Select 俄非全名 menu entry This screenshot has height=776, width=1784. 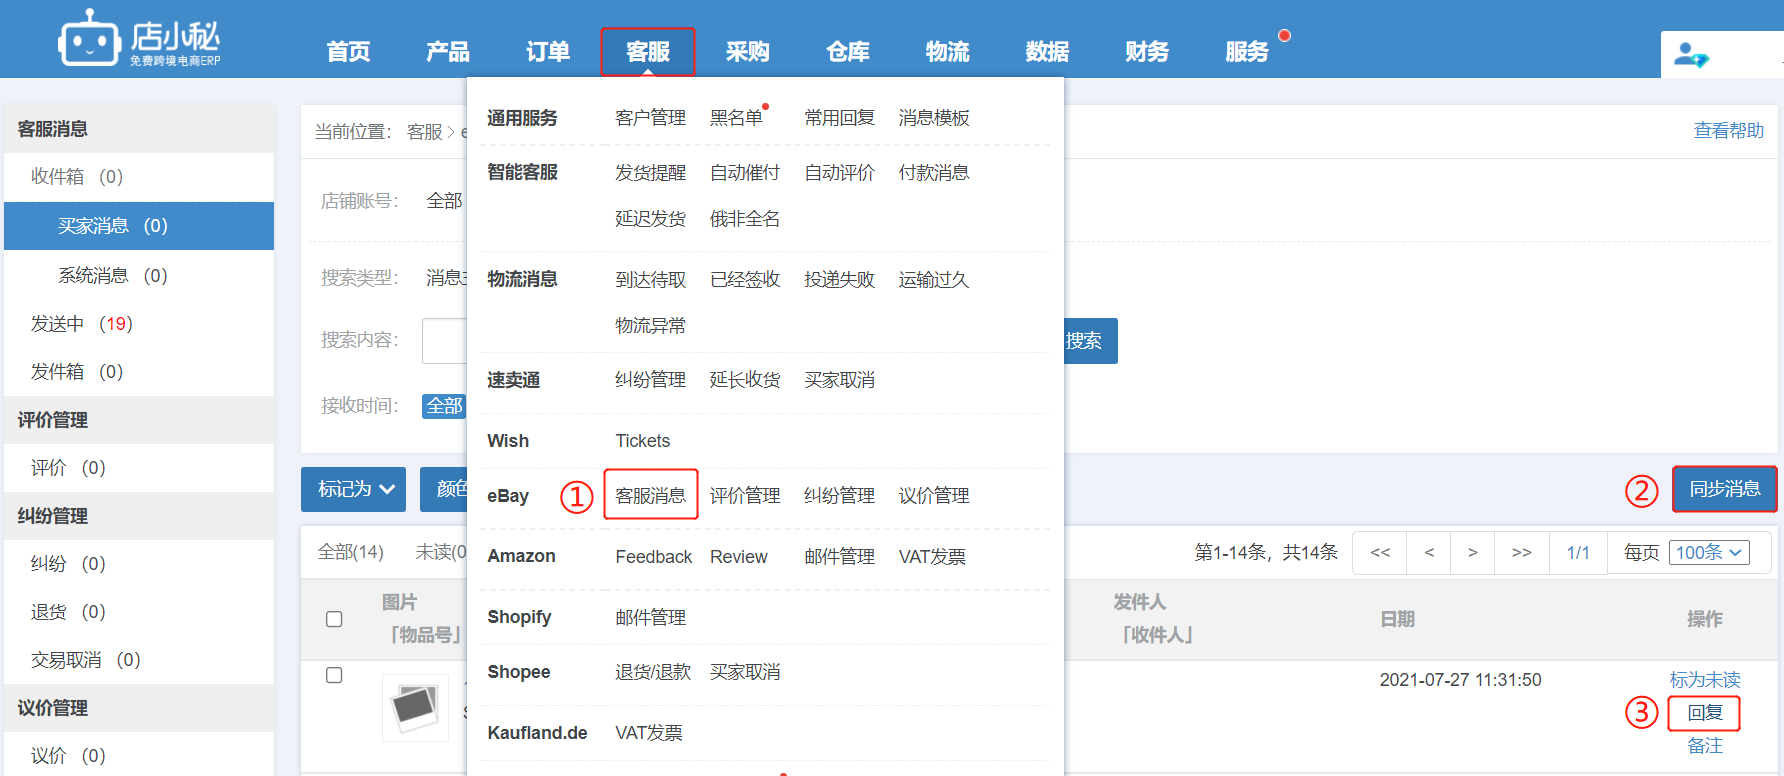(745, 219)
